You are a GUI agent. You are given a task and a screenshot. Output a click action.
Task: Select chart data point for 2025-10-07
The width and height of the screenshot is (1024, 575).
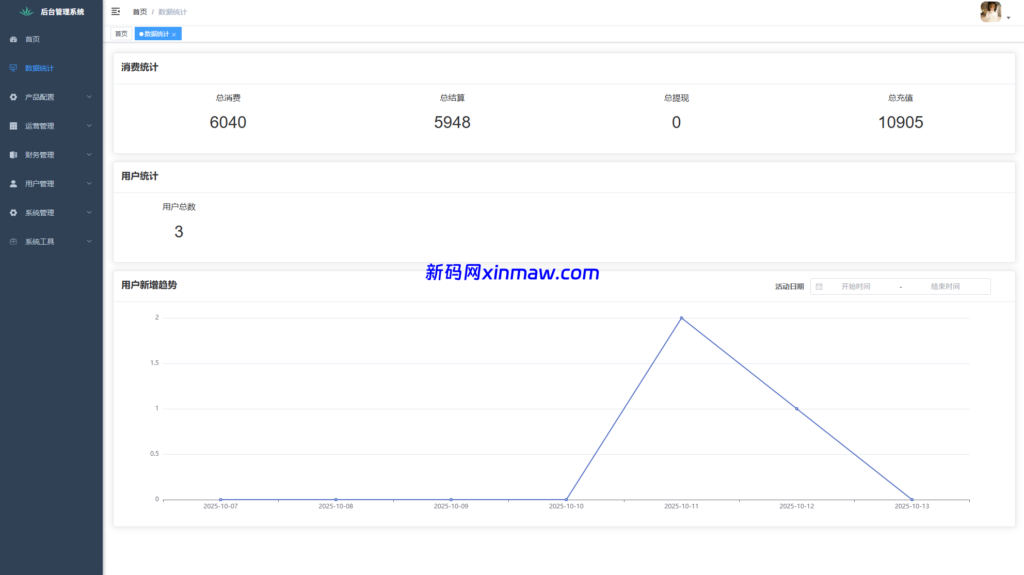point(221,499)
